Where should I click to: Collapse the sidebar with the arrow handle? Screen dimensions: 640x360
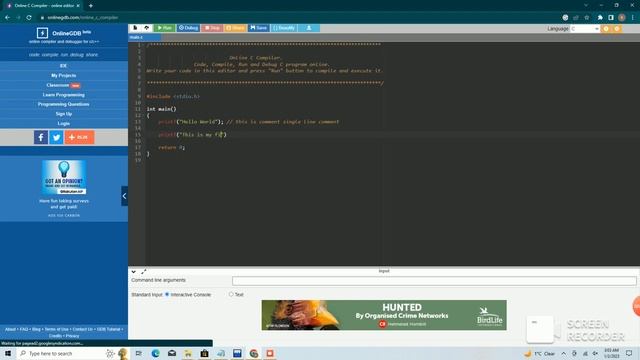124,196
